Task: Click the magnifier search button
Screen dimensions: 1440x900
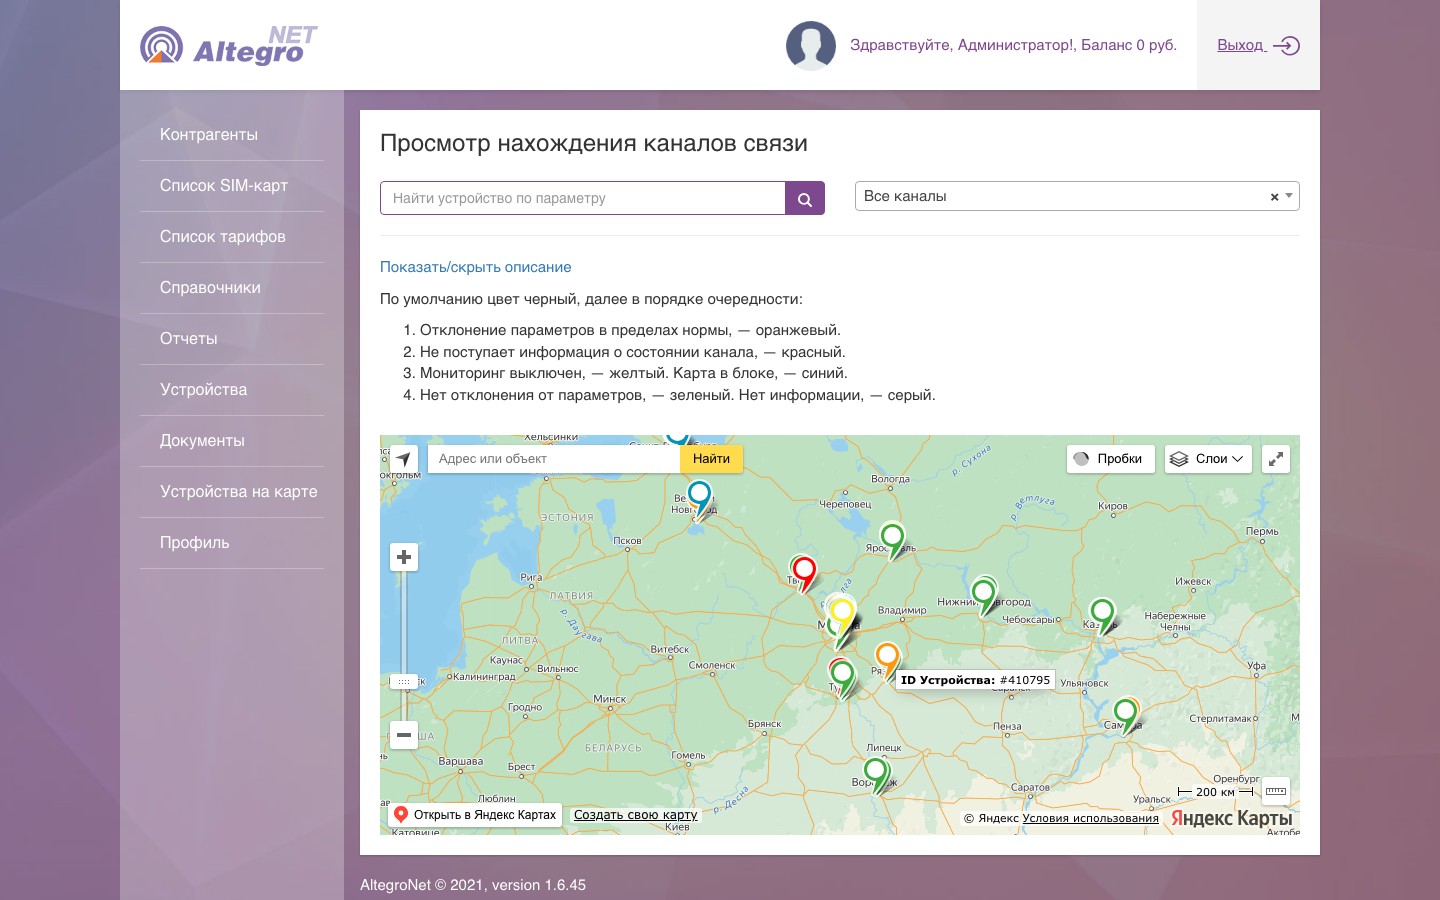Action: click(805, 198)
